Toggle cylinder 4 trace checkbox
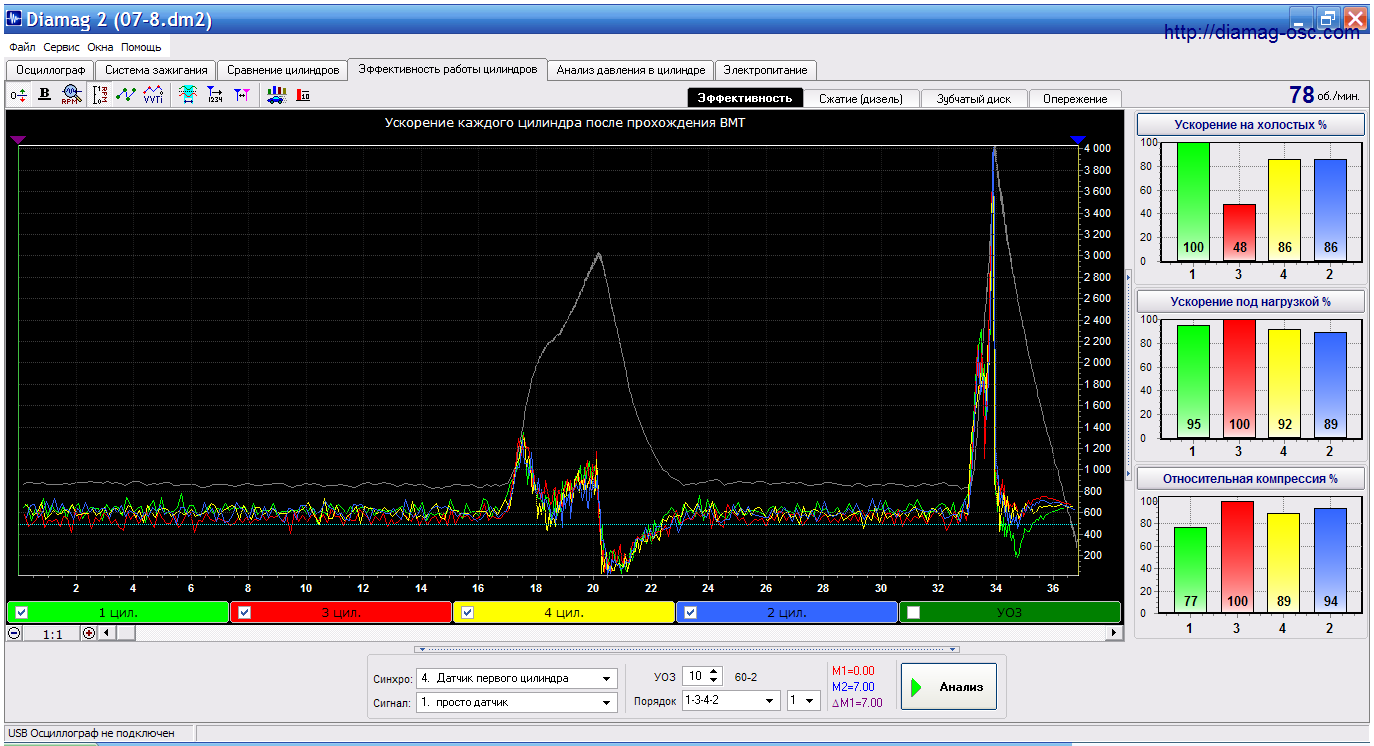The image size is (1374, 746). point(467,612)
